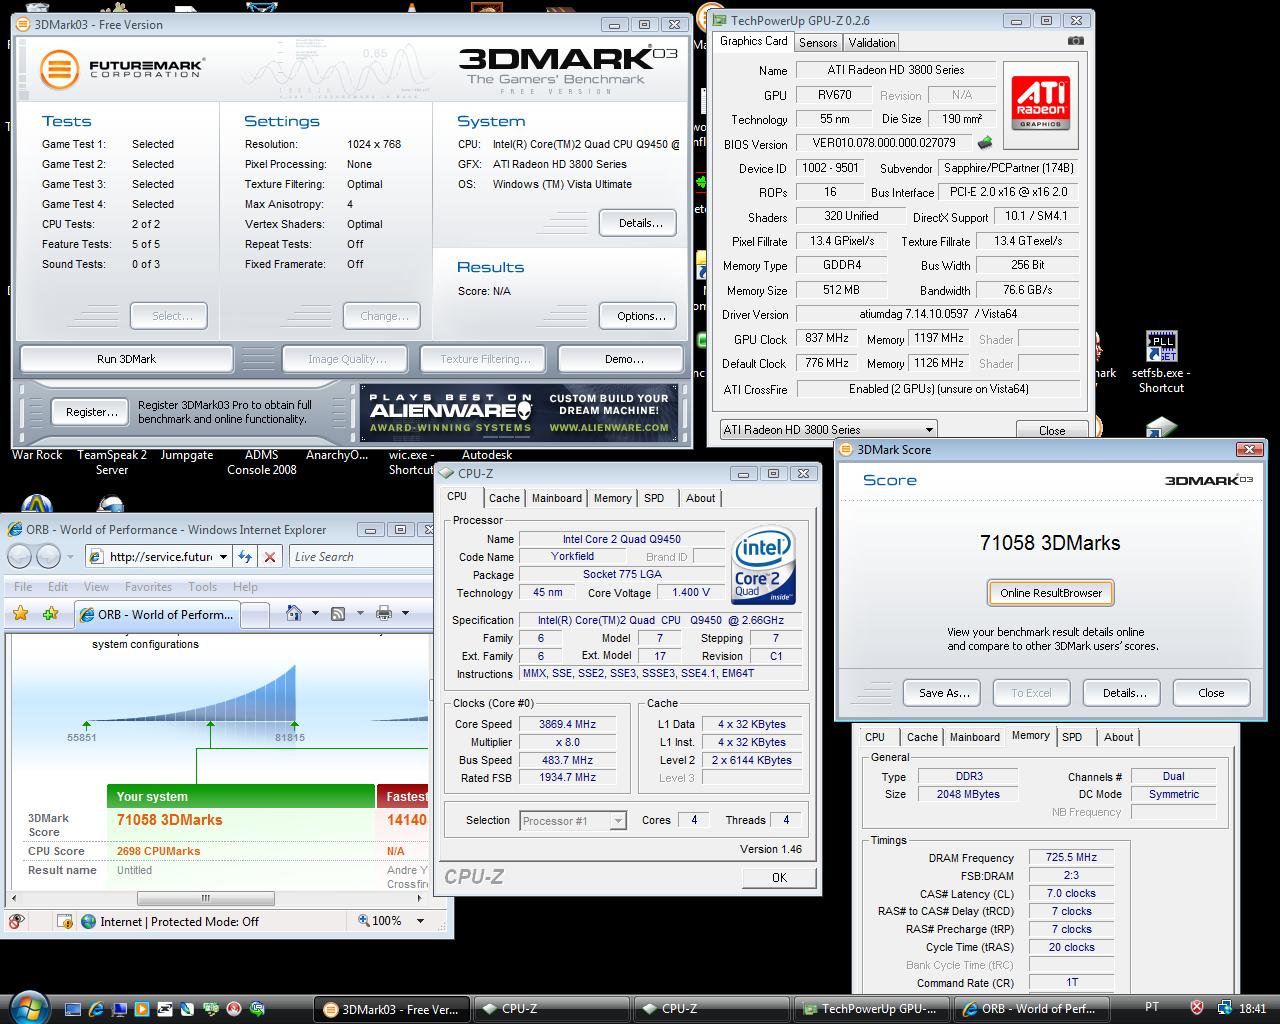The image size is (1280, 1024).
Task: Select the setfsb.exe Shortcut desktop icon
Action: coord(1161,361)
